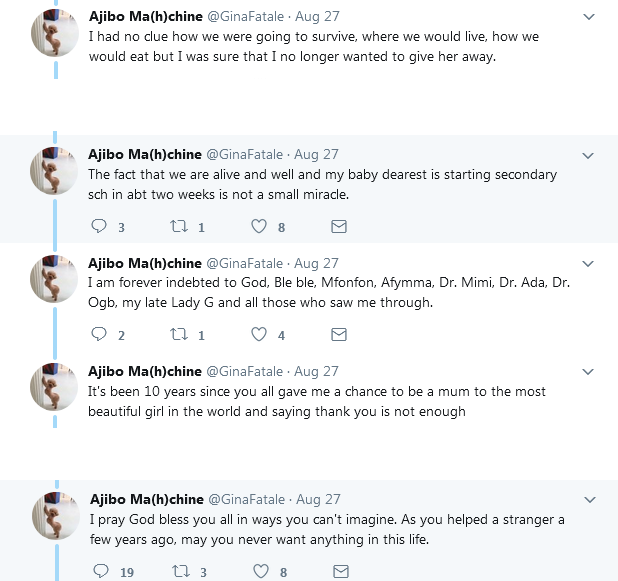Image resolution: width=618 pixels, height=581 pixels.
Task: Open Aug 27 timestamp on 'forever indebted' tweet
Action: (x=316, y=263)
